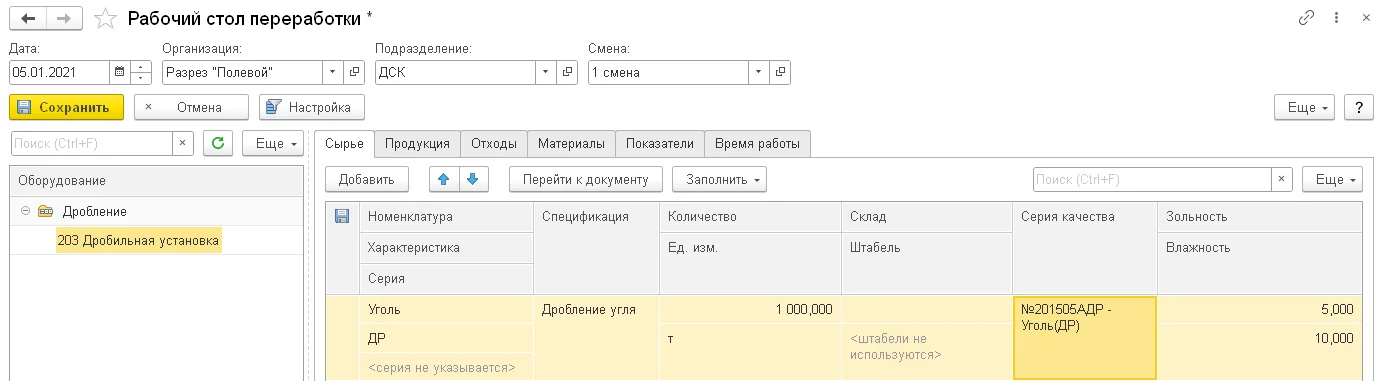The height and width of the screenshot is (381, 1390).
Task: Select the Зольность value 5,000
Action: (1260, 310)
